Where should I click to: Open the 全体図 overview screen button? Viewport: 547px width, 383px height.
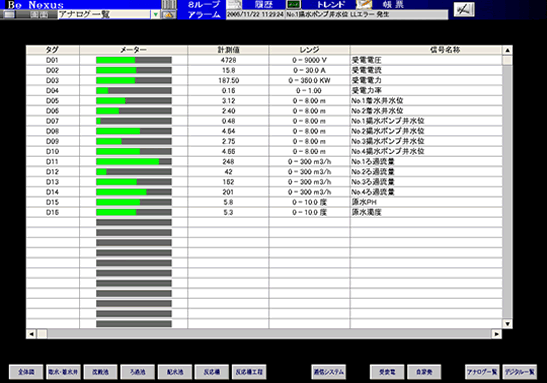[26, 372]
